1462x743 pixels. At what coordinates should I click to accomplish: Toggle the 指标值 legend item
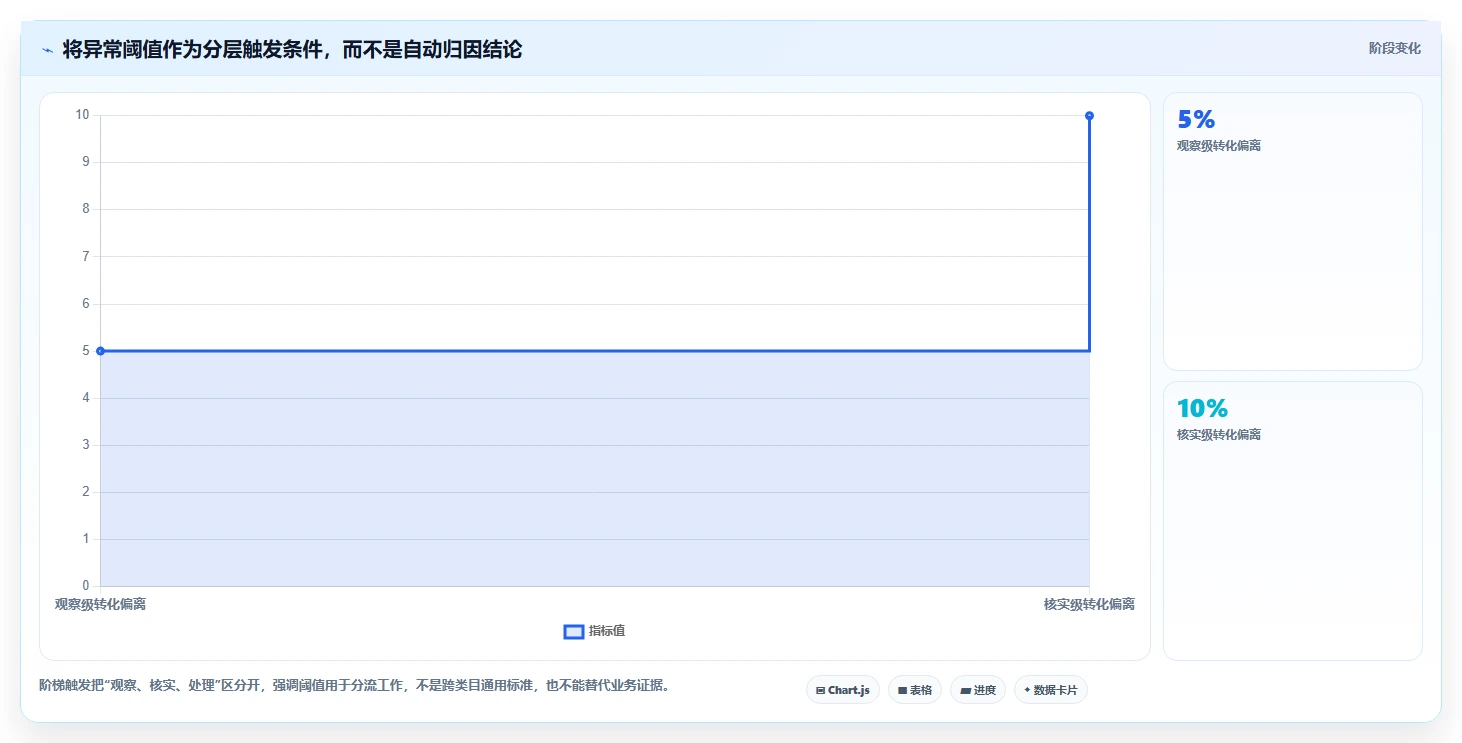[x=595, y=631]
